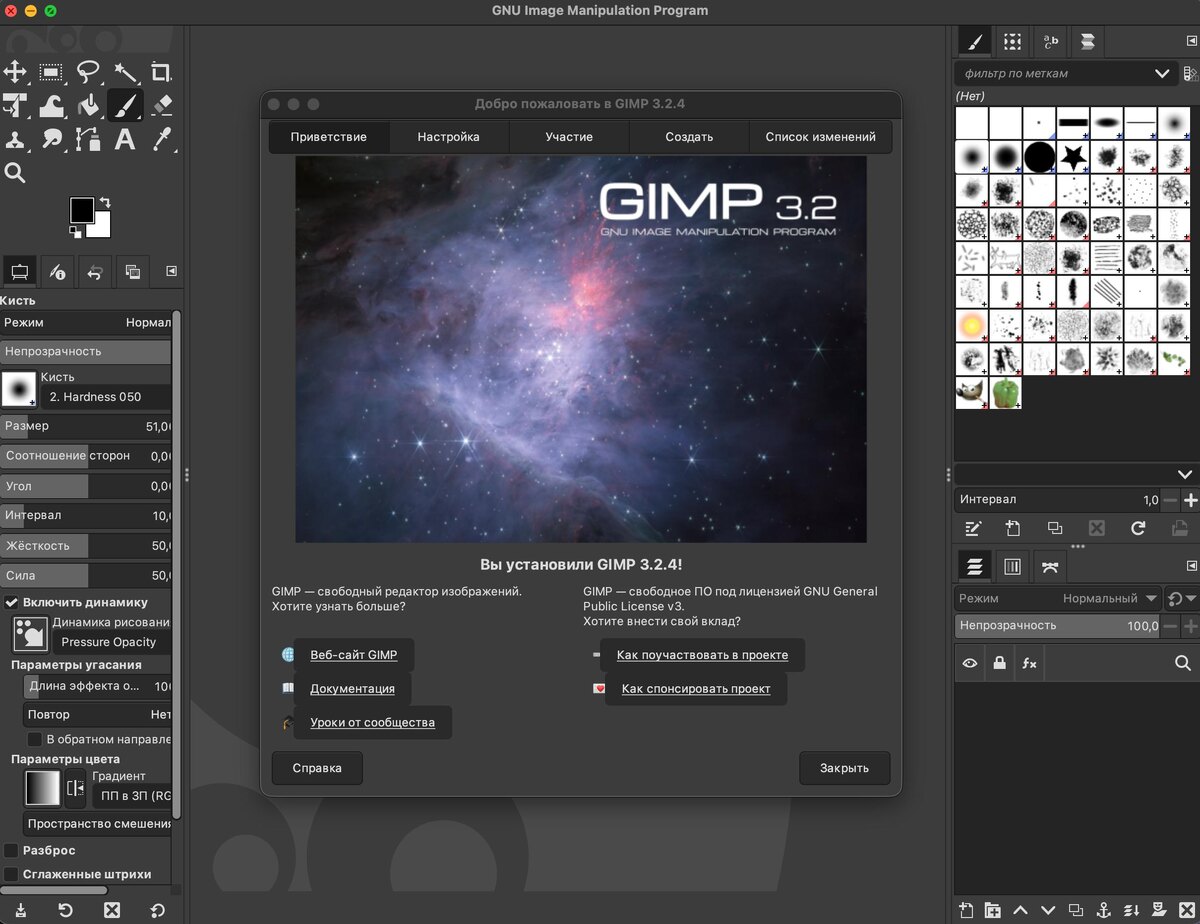Open 'Уроки от сообщества' link
Image resolution: width=1200 pixels, height=924 pixels.
[x=372, y=722]
